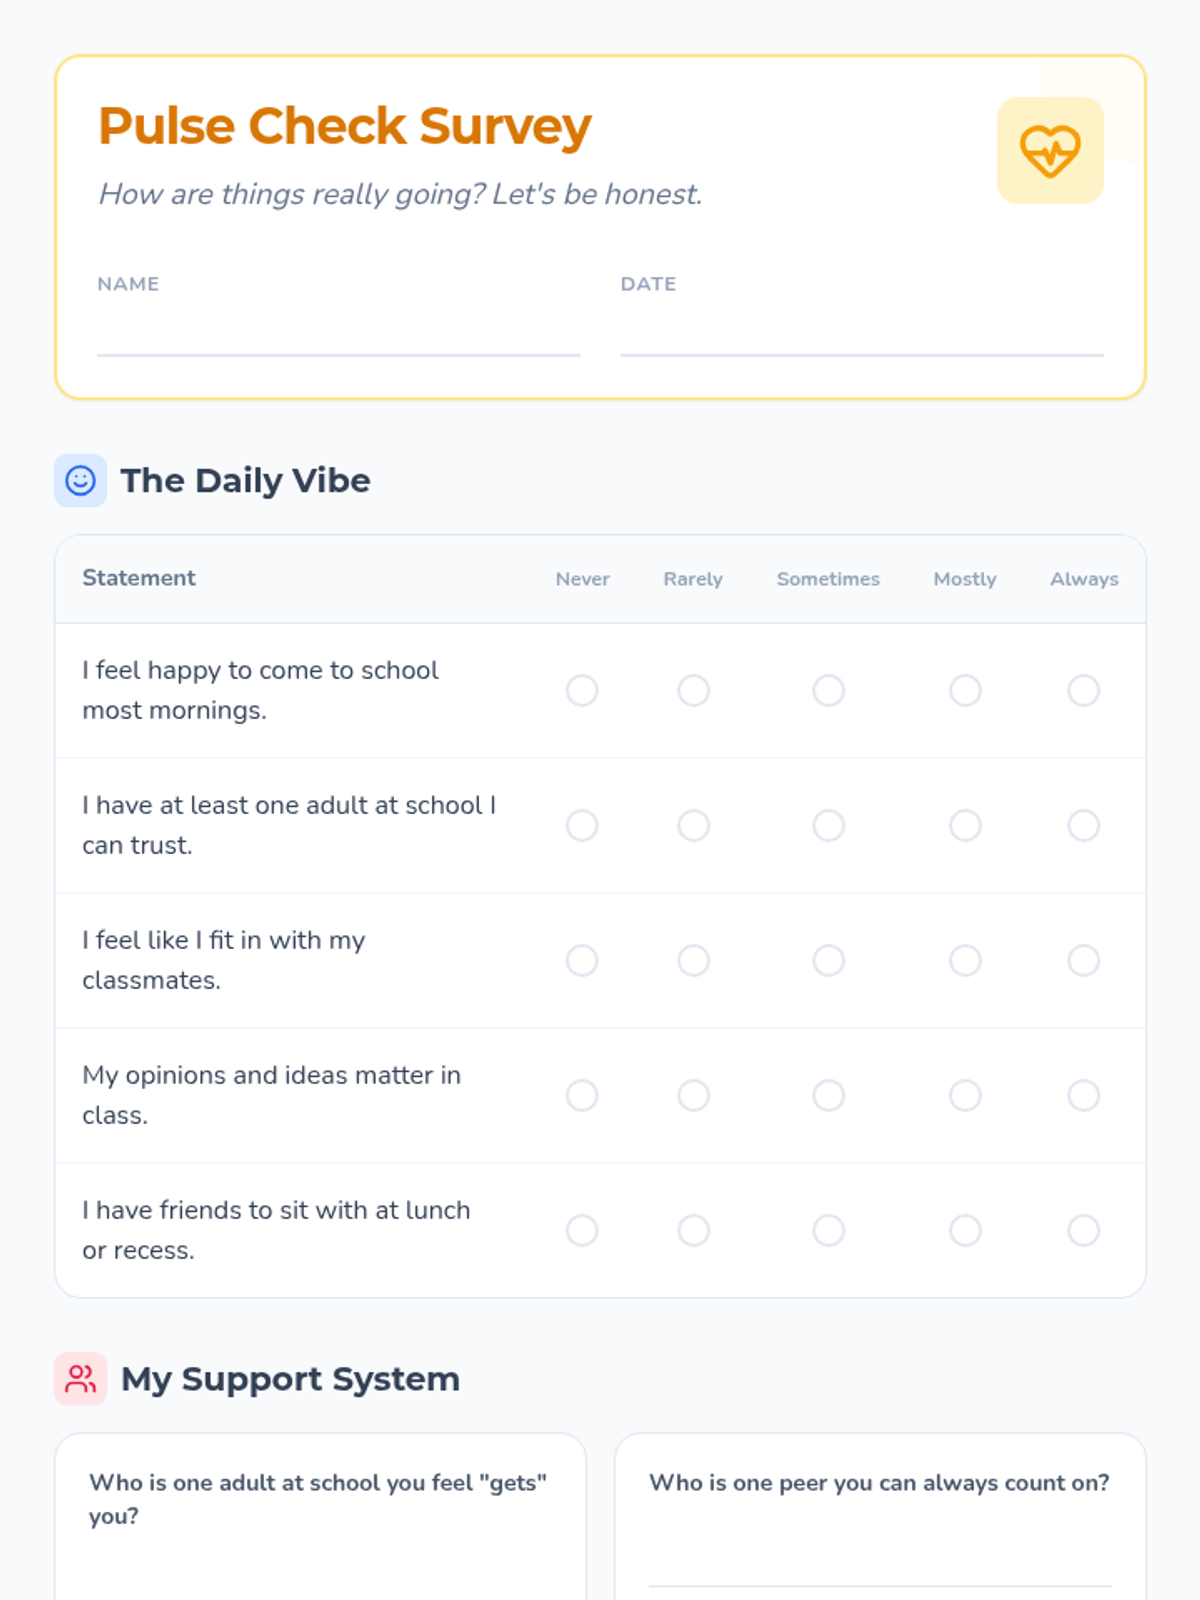Click the smiley face icon beside Daily Vibe
This screenshot has width=1200, height=1600.
click(x=80, y=480)
